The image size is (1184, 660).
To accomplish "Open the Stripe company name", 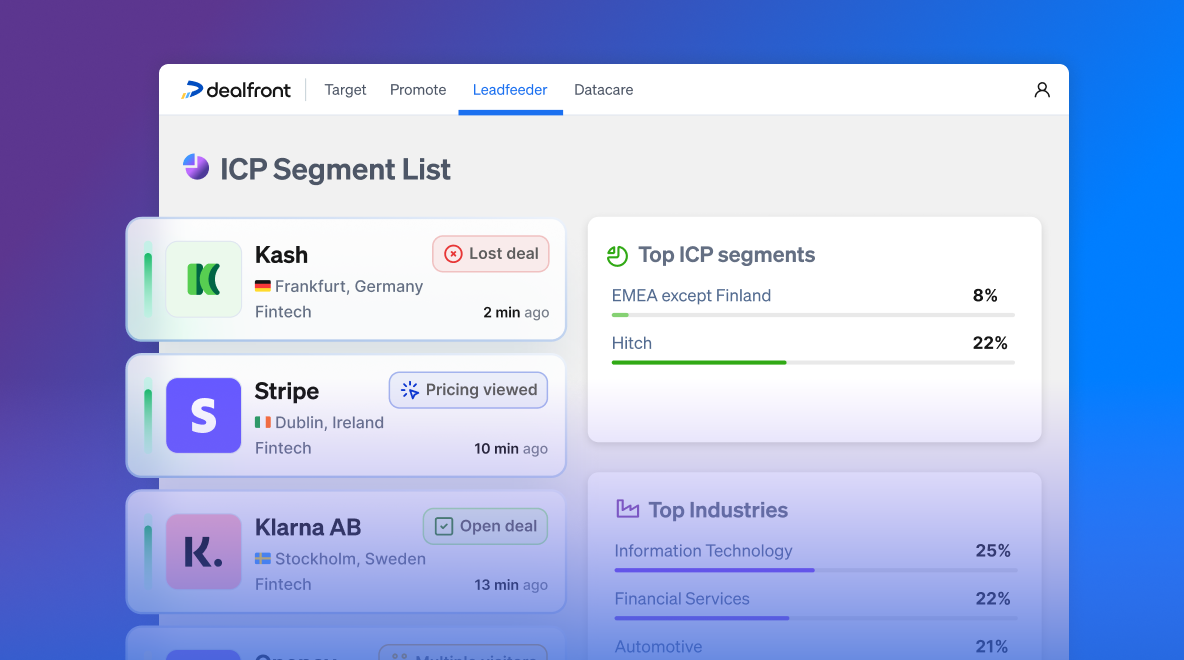I will 286,391.
